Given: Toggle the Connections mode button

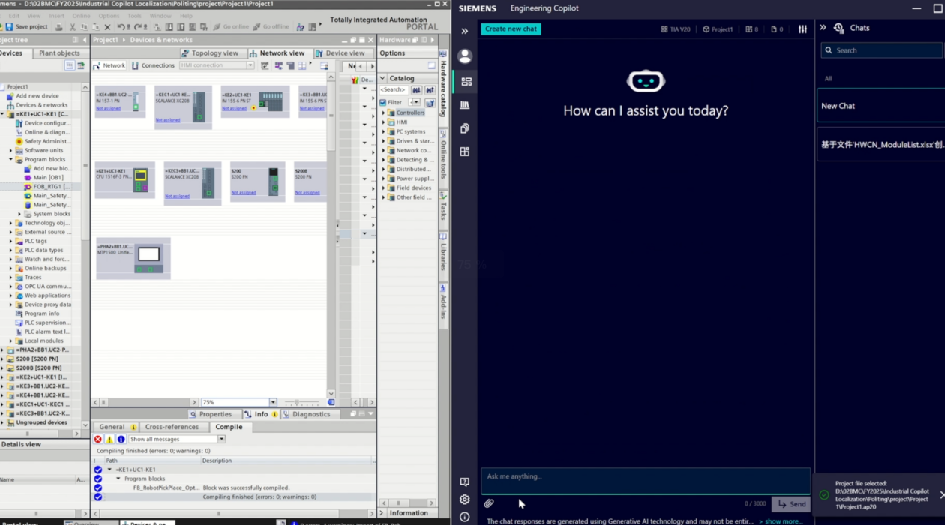Looking at the screenshot, I should [153, 65].
